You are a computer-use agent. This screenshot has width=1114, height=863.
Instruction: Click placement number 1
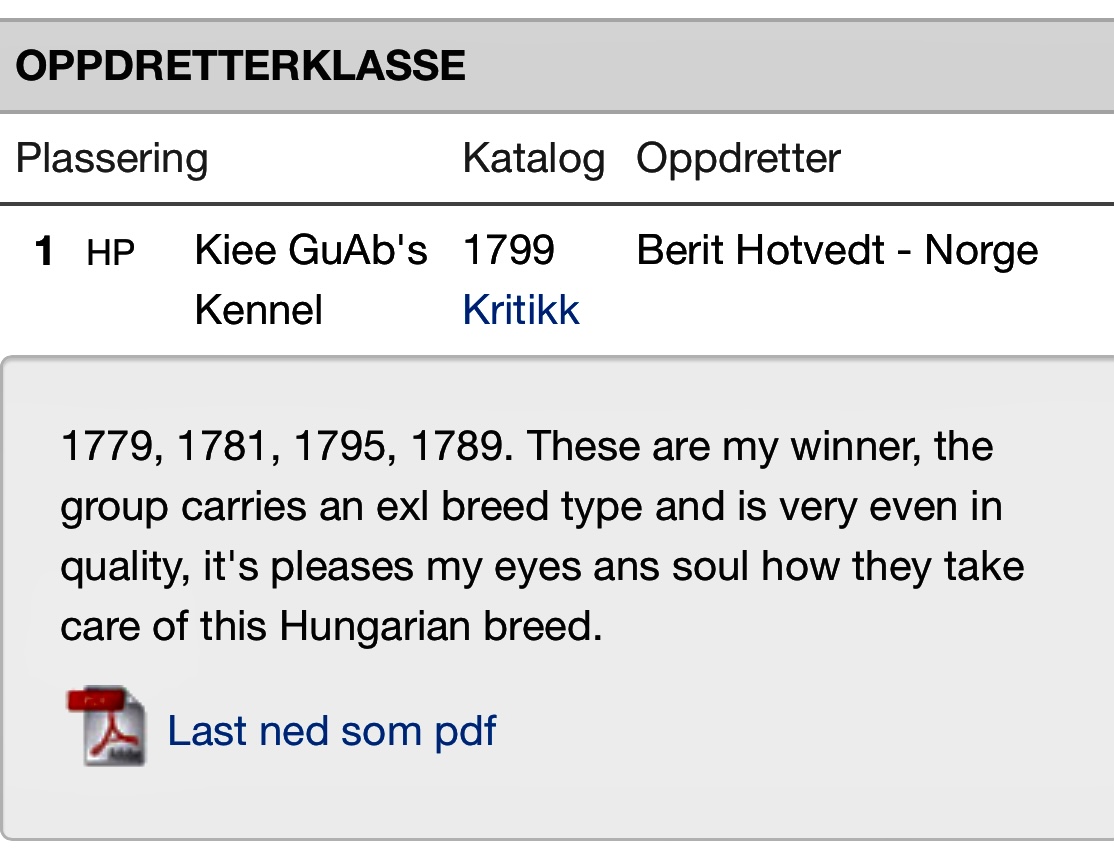click(44, 251)
